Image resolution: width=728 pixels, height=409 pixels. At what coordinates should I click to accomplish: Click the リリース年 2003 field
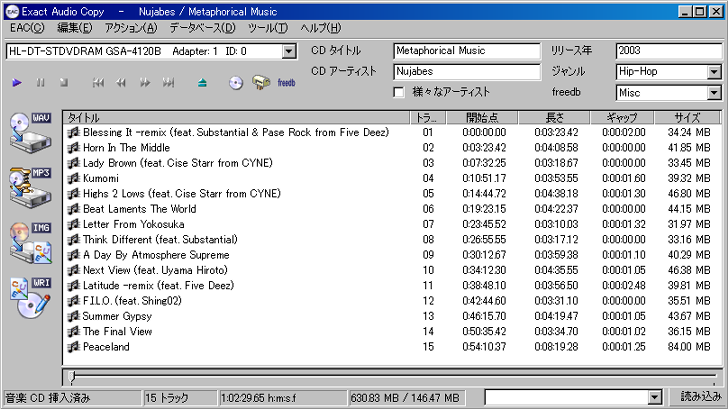pyautogui.click(x=669, y=51)
